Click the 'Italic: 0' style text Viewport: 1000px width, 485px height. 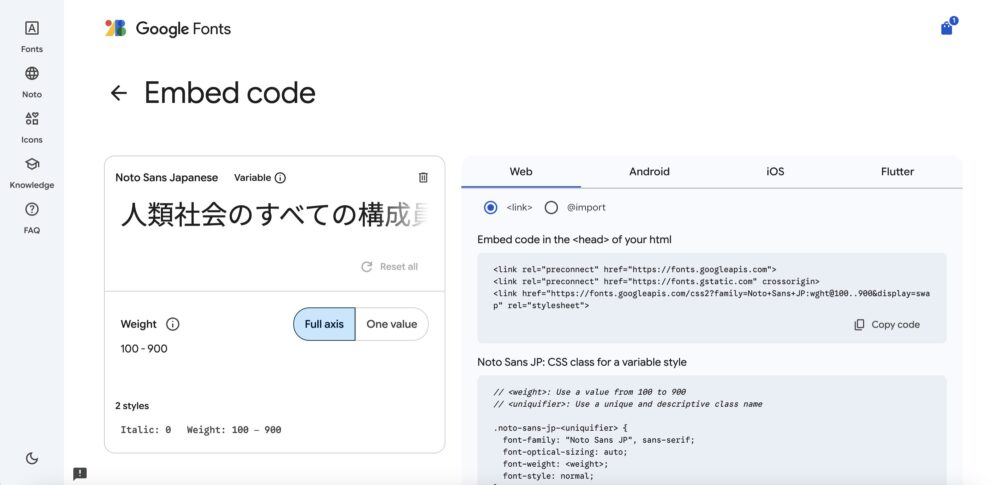click(146, 430)
